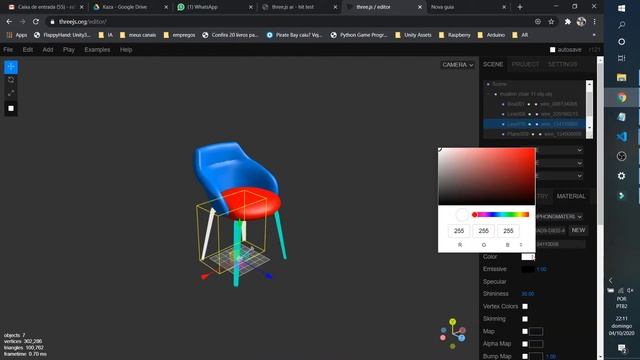
Task: Open the Chrome three-dot menu
Action: point(594,22)
